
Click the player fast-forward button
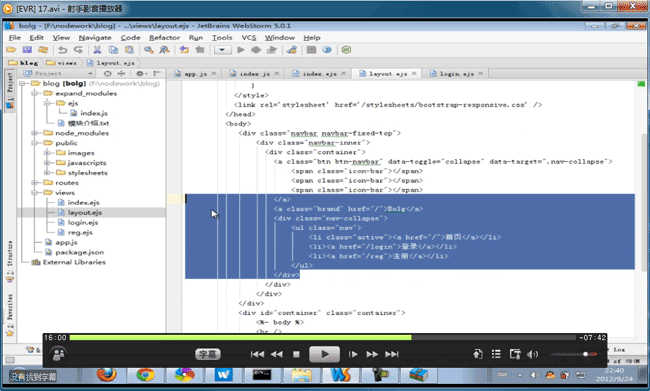pyautogui.click(x=372, y=354)
